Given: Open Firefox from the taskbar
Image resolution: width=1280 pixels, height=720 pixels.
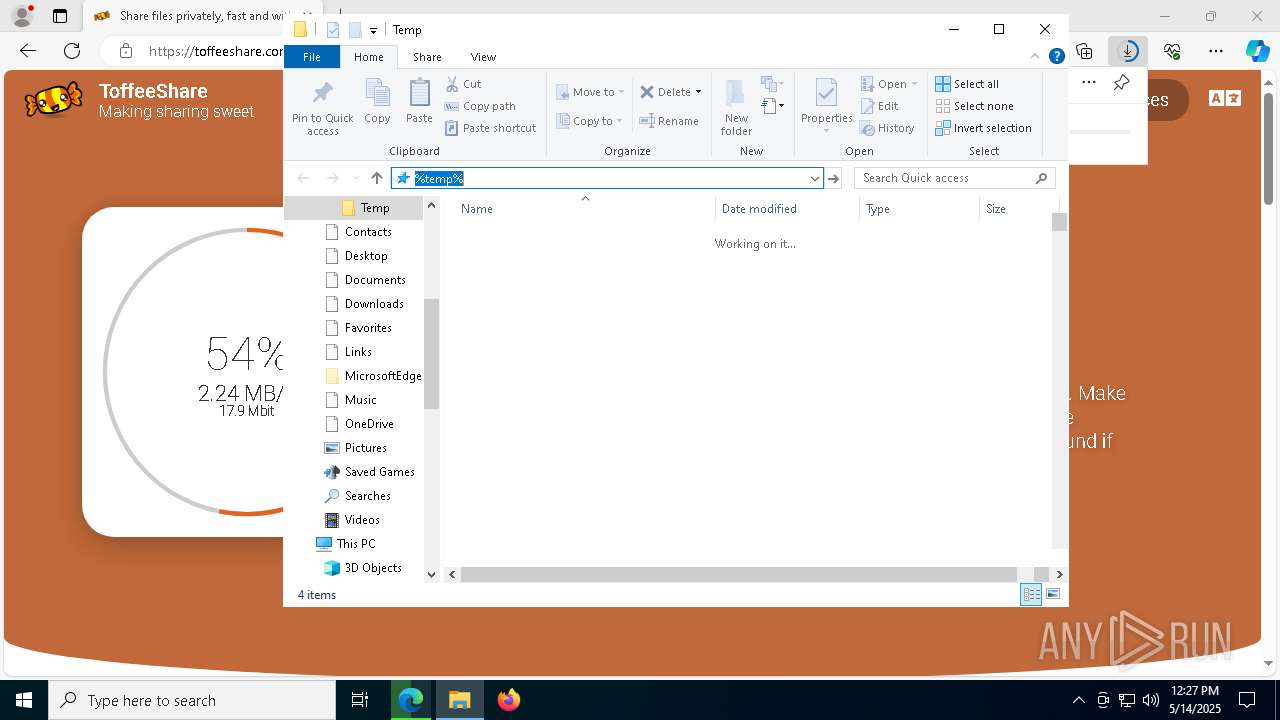Looking at the screenshot, I should coord(509,700).
